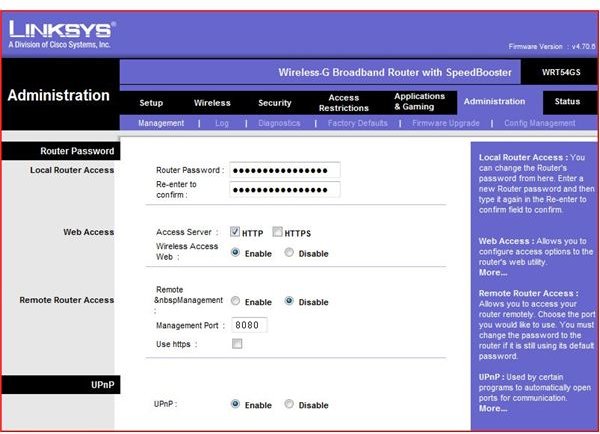
Task: Open the Access Restrictions tab
Action: point(344,103)
